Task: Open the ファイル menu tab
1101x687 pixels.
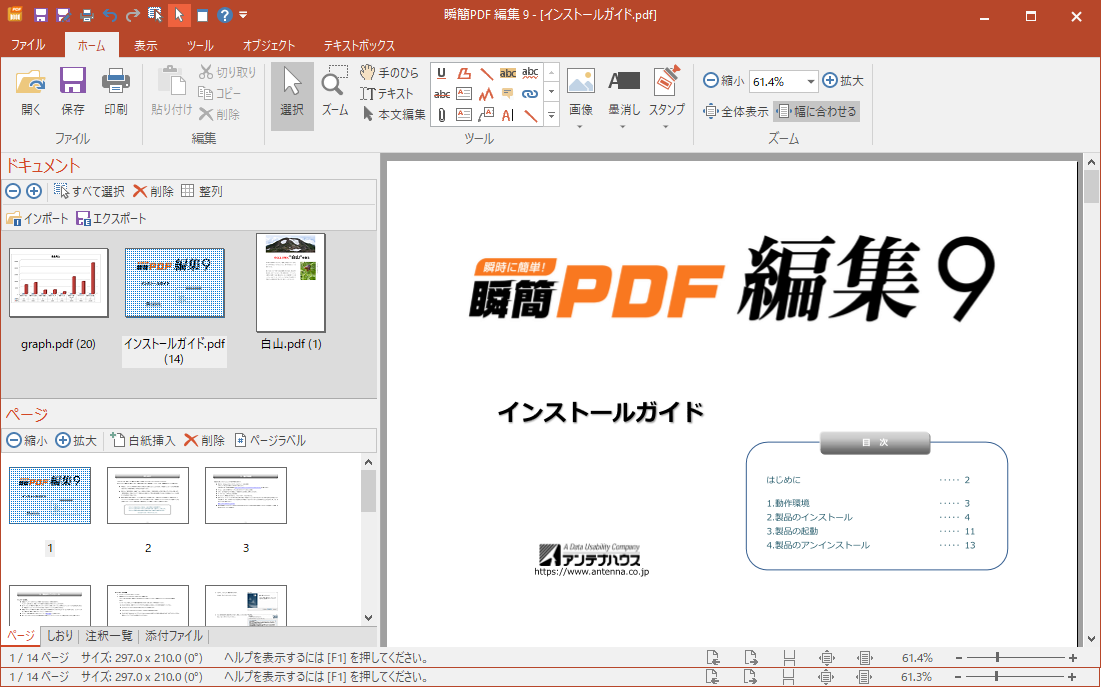Action: (x=28, y=45)
